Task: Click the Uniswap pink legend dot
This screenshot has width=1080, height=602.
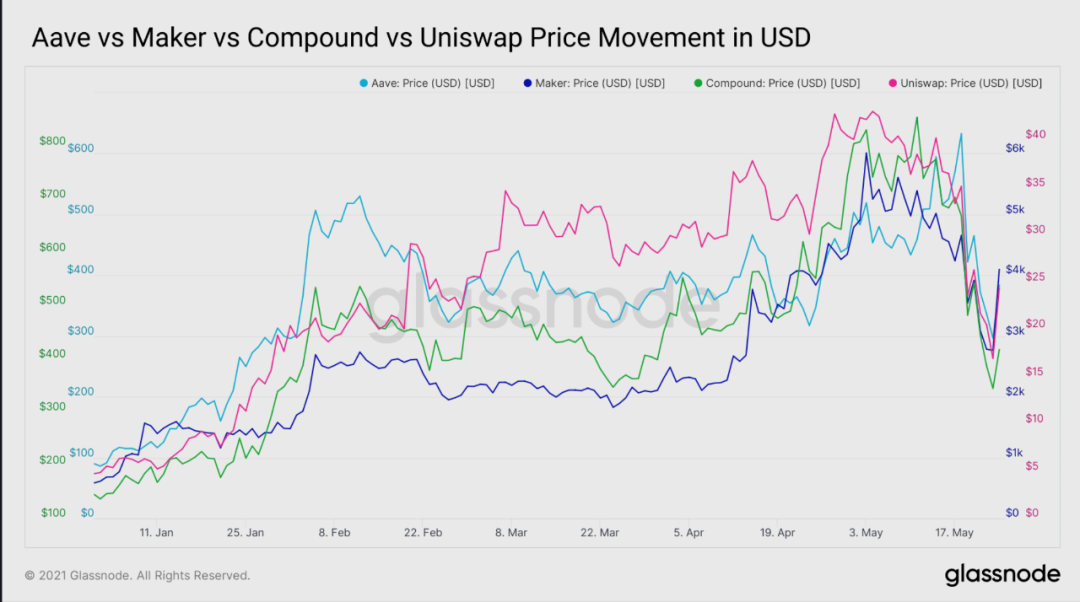Action: click(893, 83)
